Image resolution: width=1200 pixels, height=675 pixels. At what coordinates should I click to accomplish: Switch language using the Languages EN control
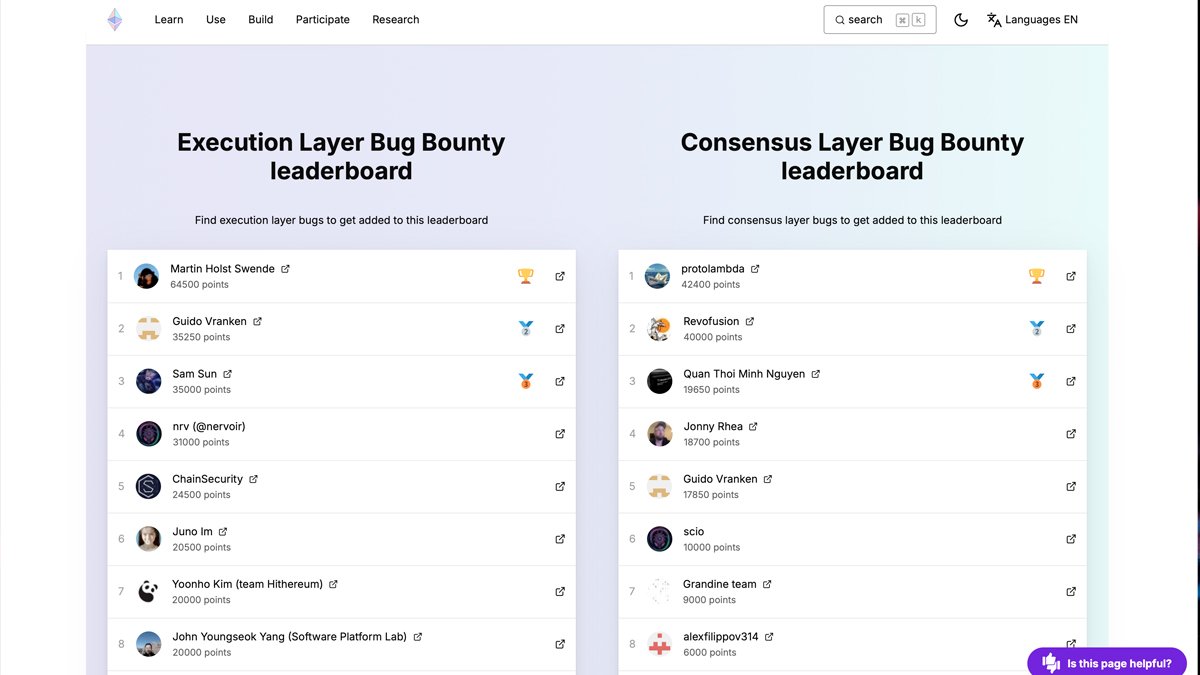(1031, 19)
